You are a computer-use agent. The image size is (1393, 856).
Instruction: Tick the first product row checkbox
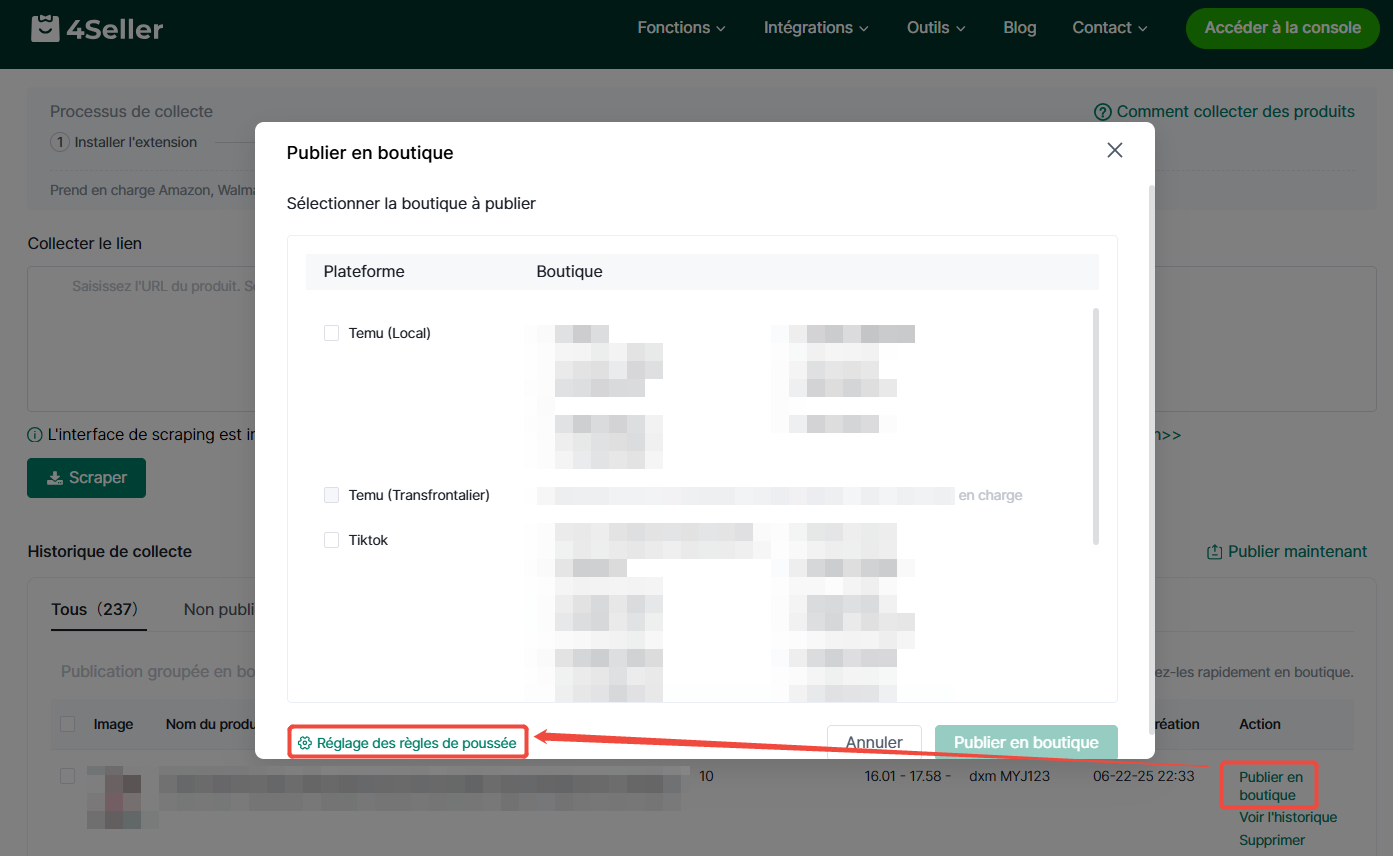coord(68,776)
